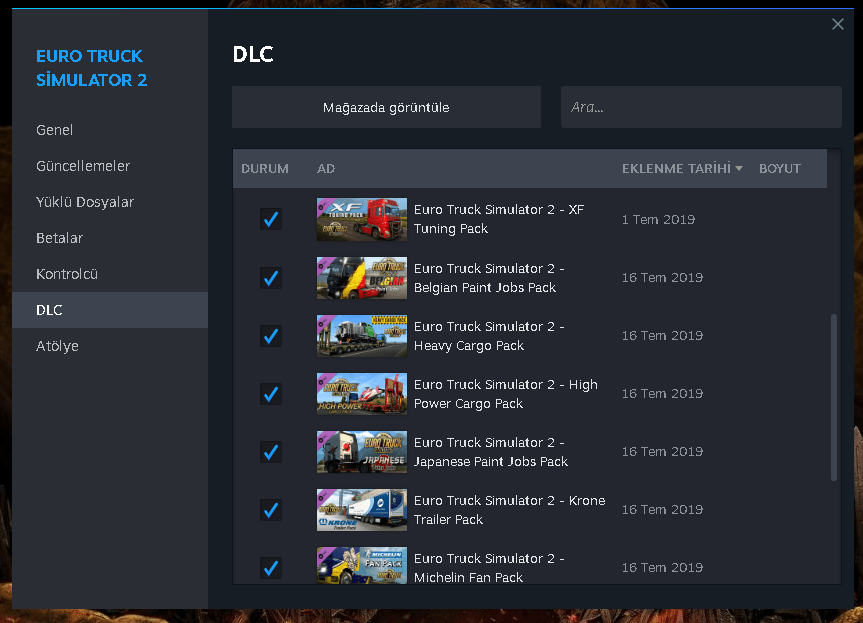Screen dimensions: 863x623
Task: Click the Euro Truck Simulator 2 title
Action: point(91,68)
